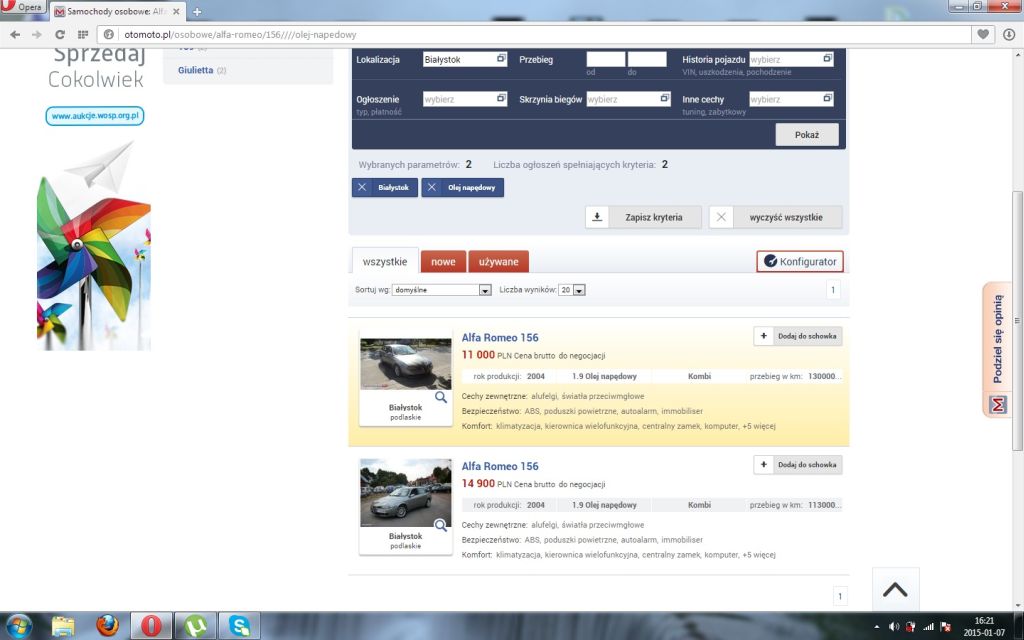Open the Opera downloads icon

(x=1009, y=35)
